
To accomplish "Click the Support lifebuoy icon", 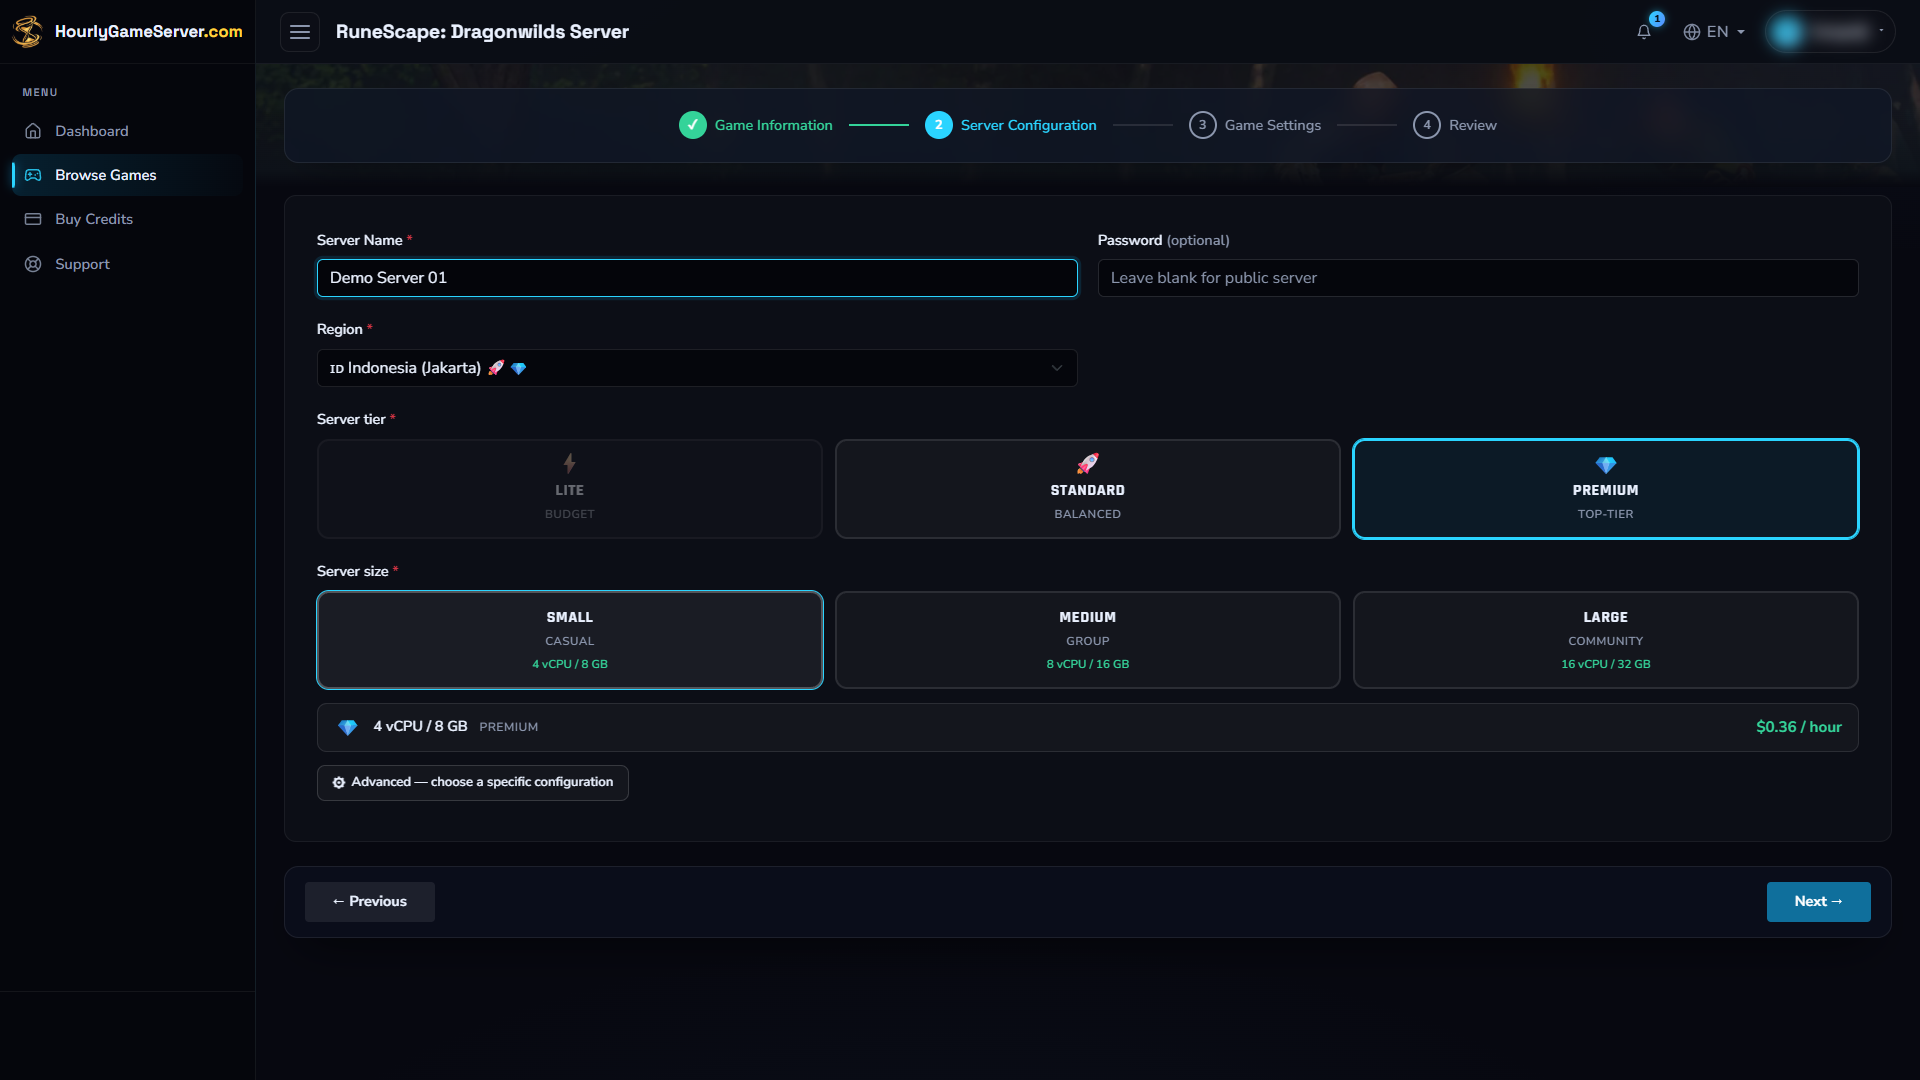I will click(x=33, y=264).
